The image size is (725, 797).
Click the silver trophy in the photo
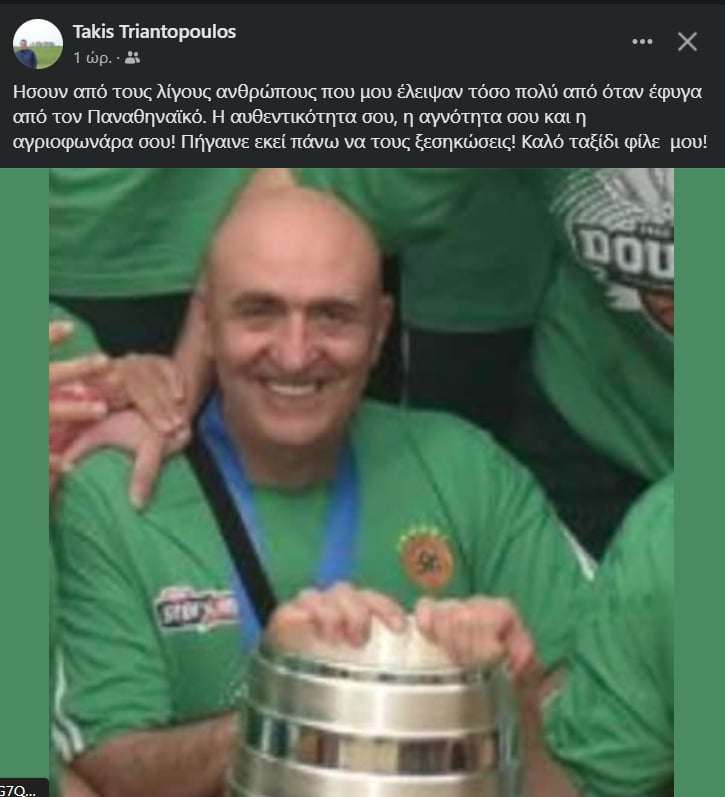click(374, 712)
